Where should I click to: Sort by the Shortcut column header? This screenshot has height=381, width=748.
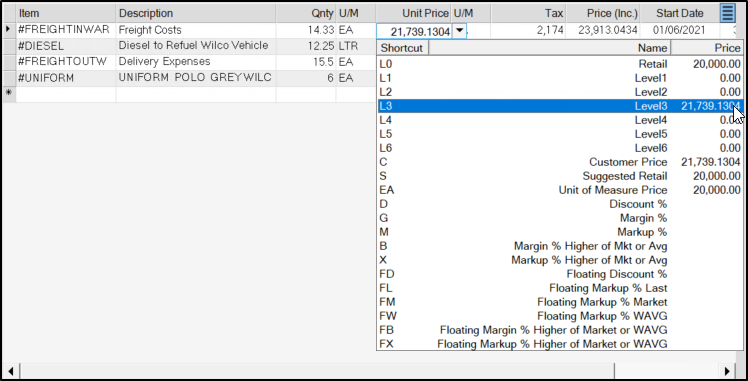click(x=403, y=48)
